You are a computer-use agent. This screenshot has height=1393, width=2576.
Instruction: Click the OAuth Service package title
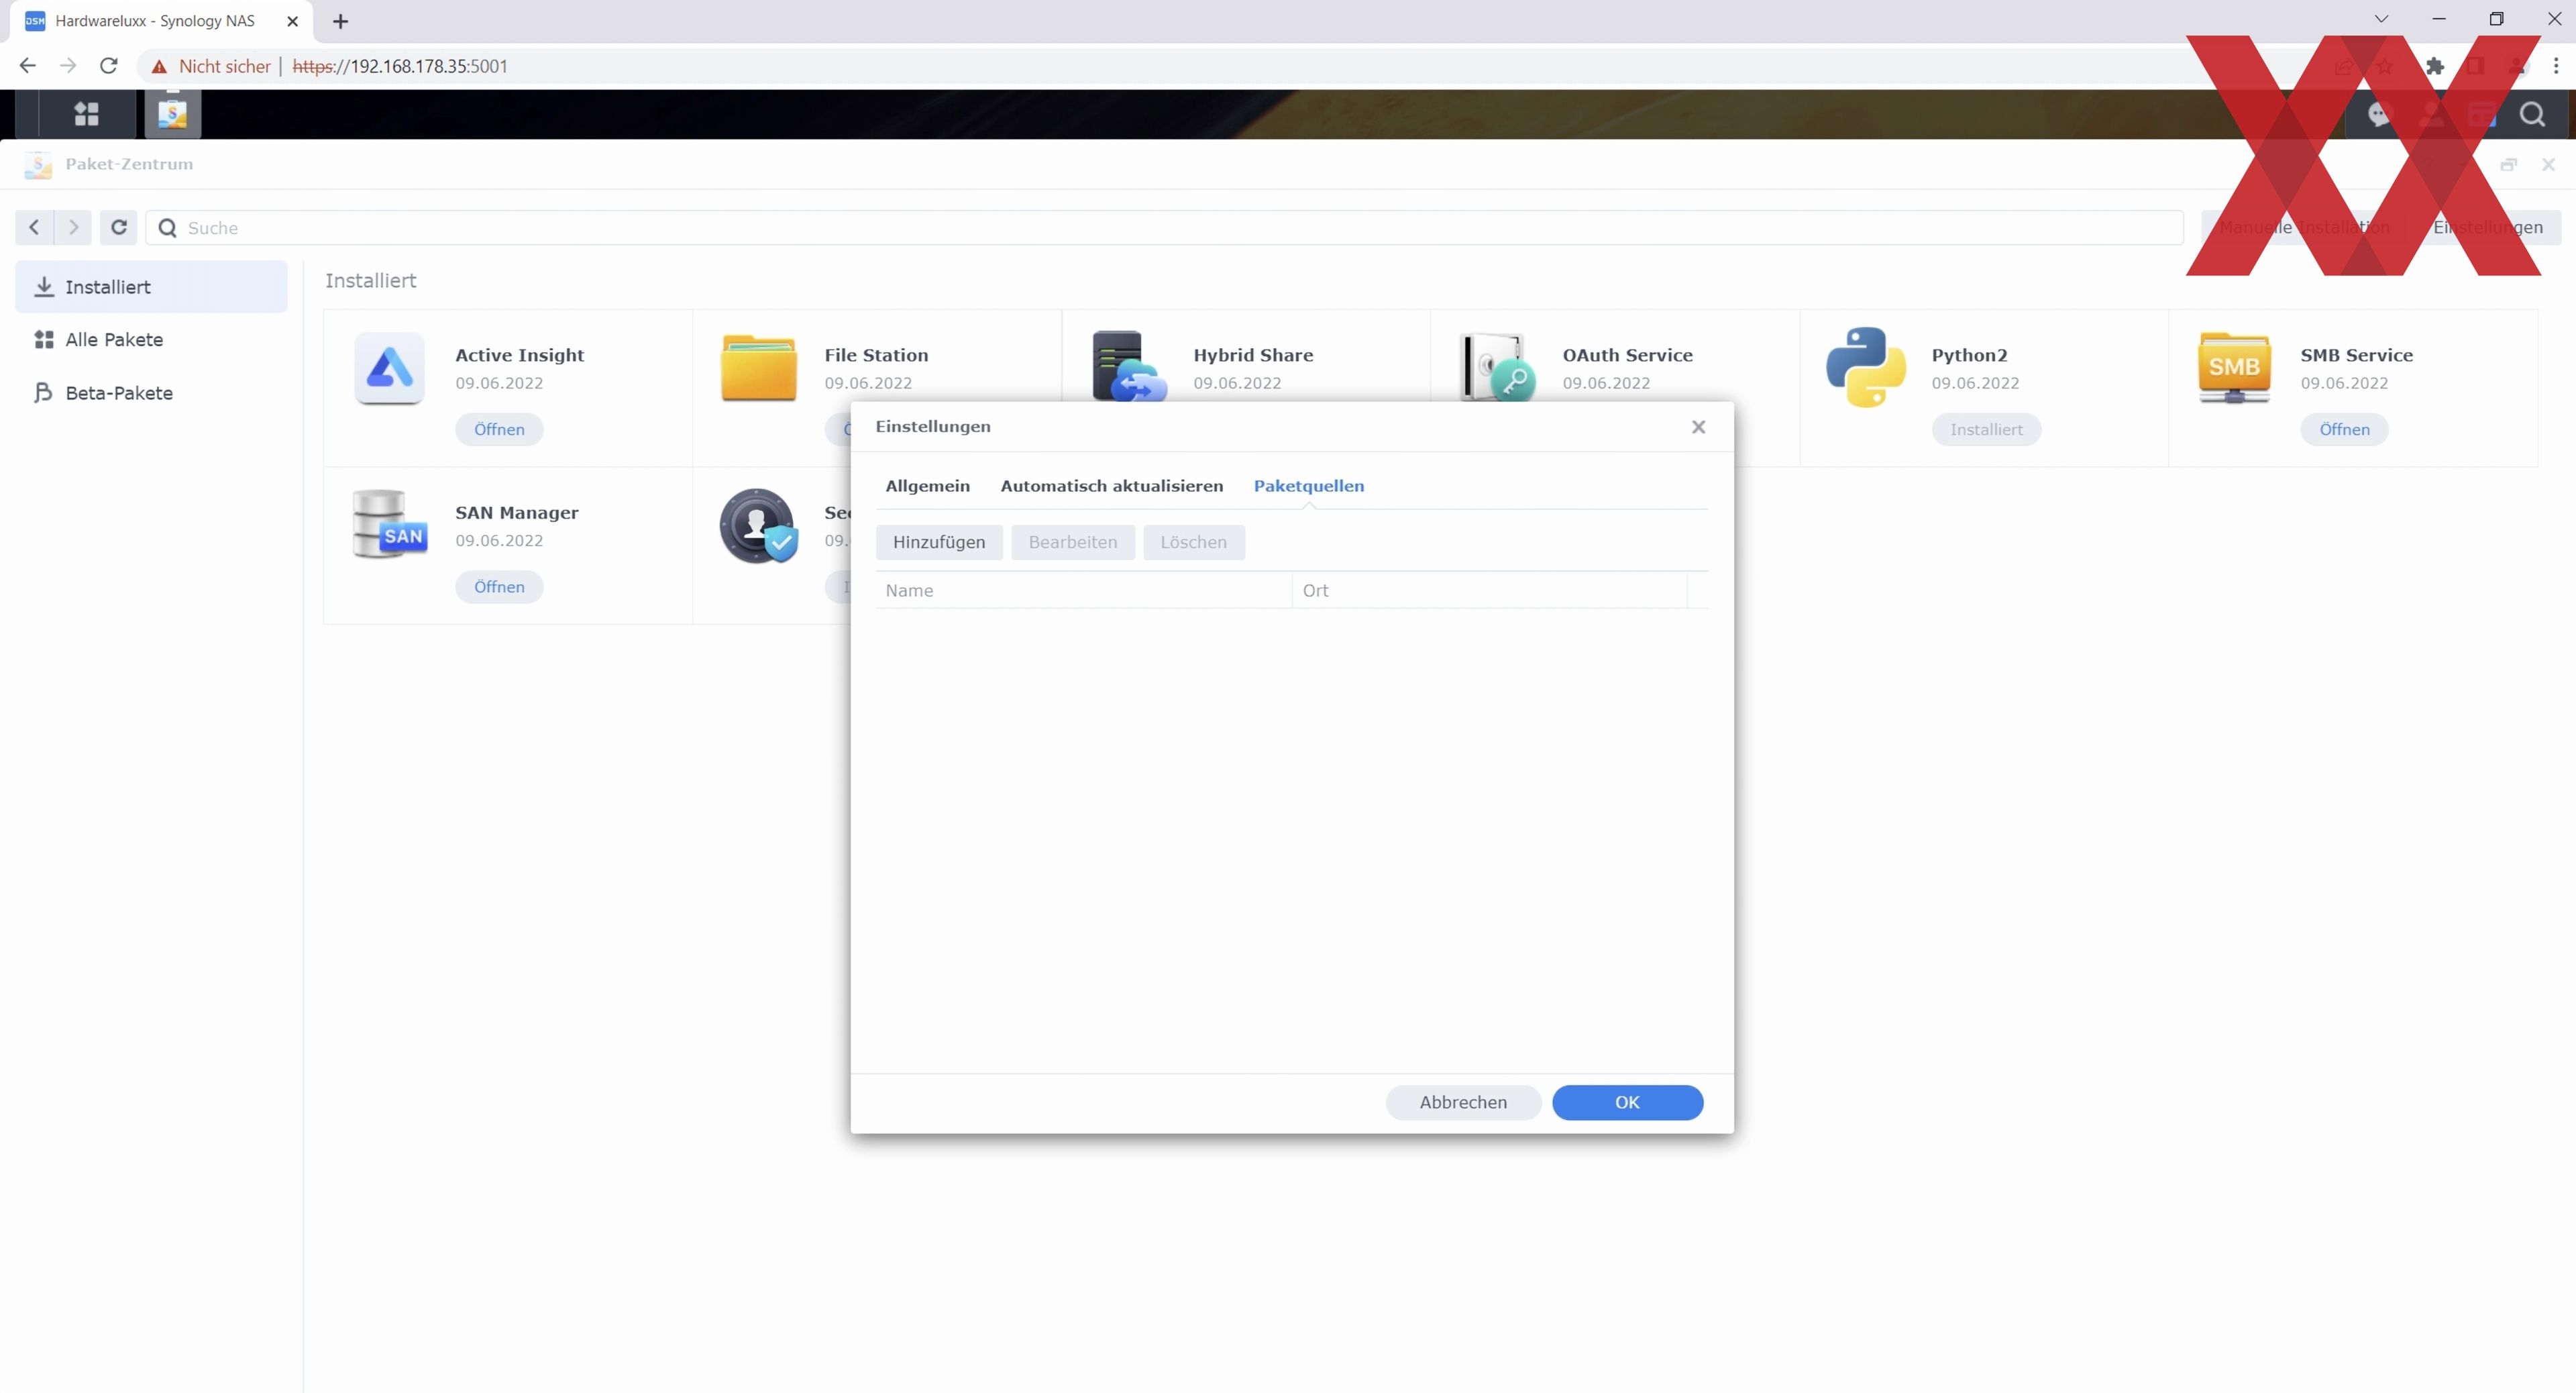1627,355
